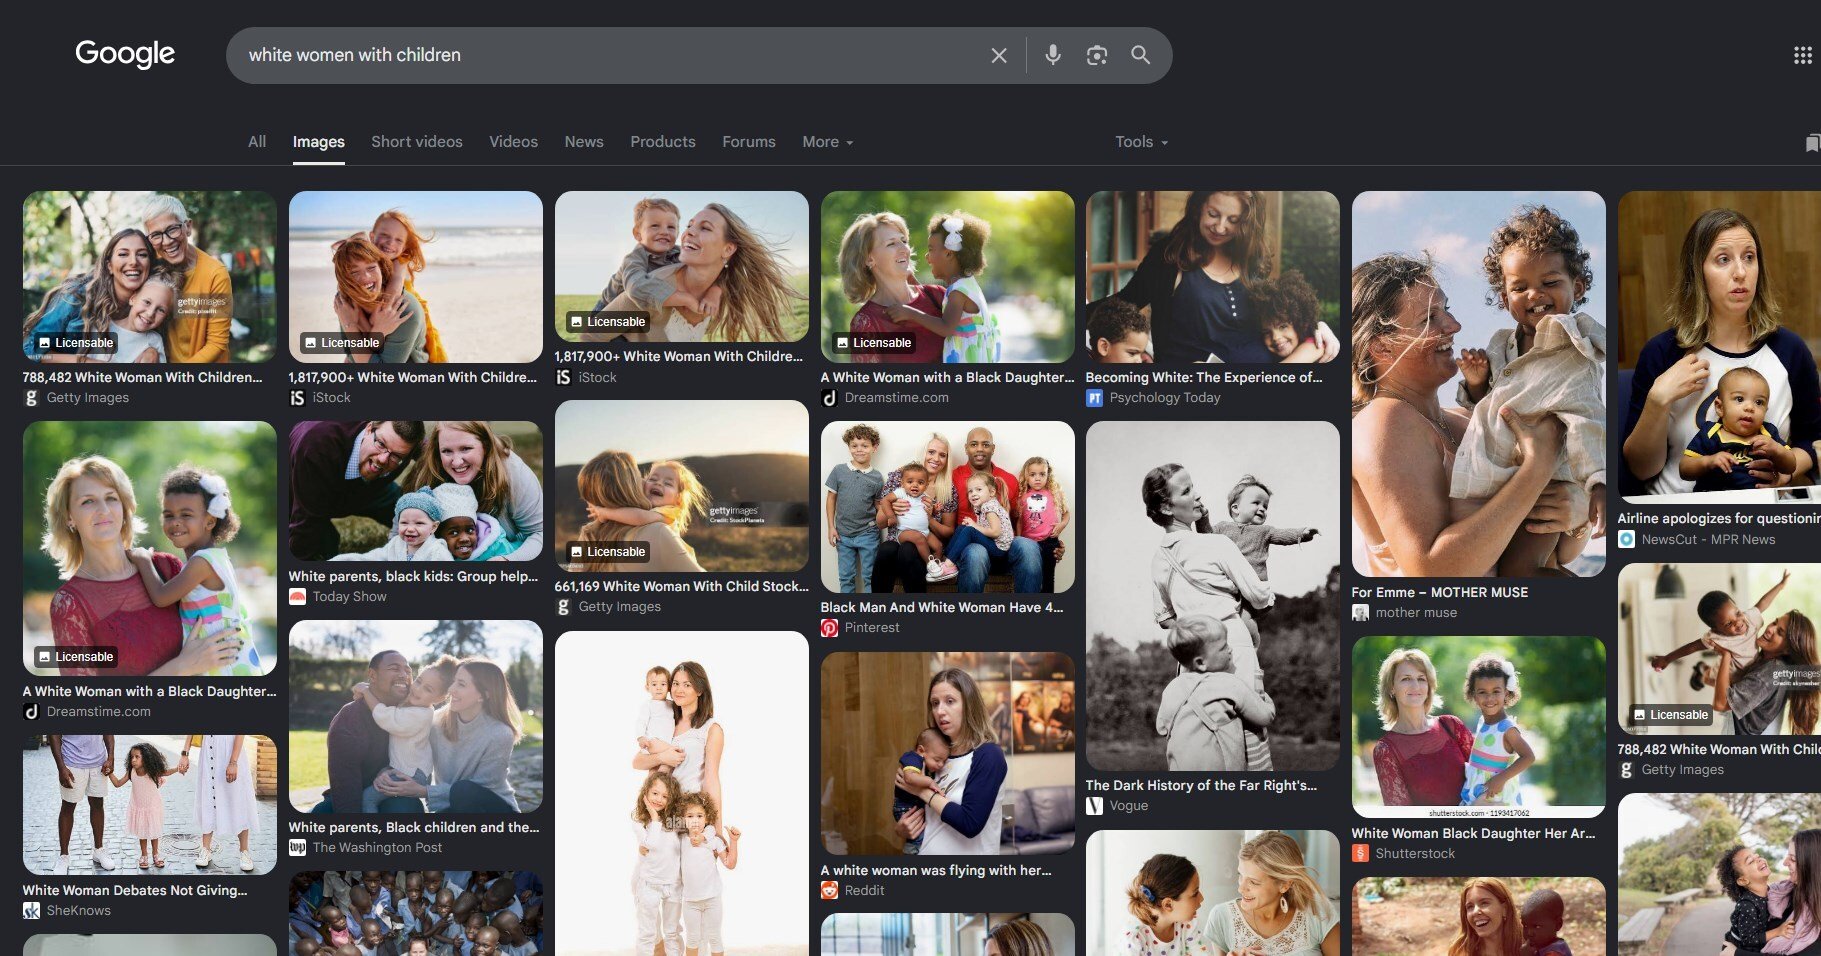The width and height of the screenshot is (1821, 956).
Task: Start voice search with the microphone icon
Action: coord(1052,55)
